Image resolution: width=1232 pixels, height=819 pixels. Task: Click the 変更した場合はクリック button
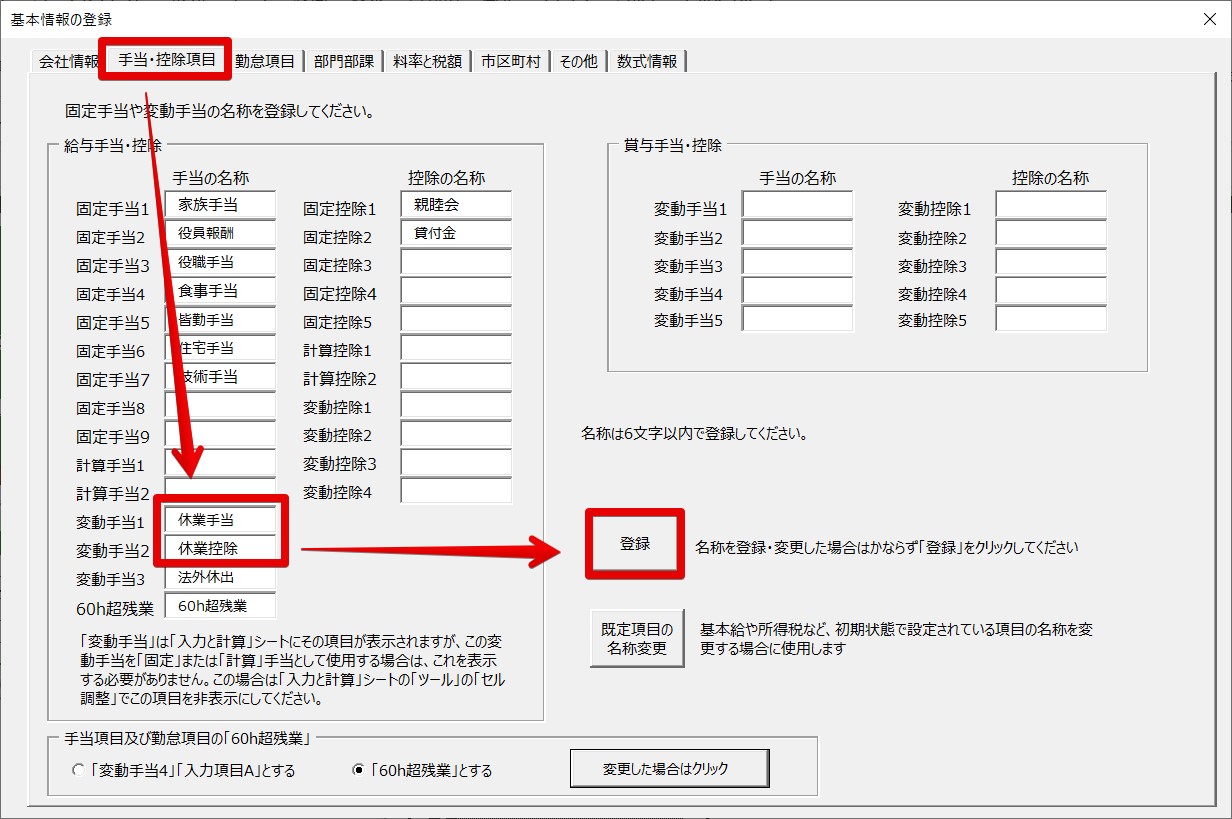[669, 769]
